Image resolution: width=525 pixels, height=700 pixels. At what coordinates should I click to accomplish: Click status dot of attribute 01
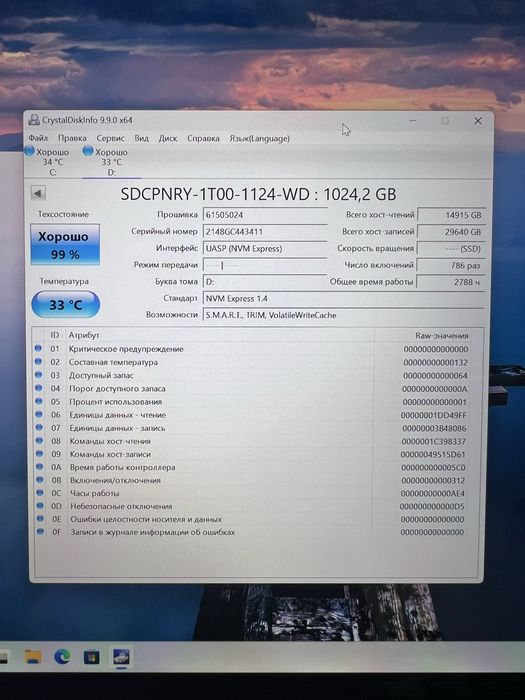point(38,348)
